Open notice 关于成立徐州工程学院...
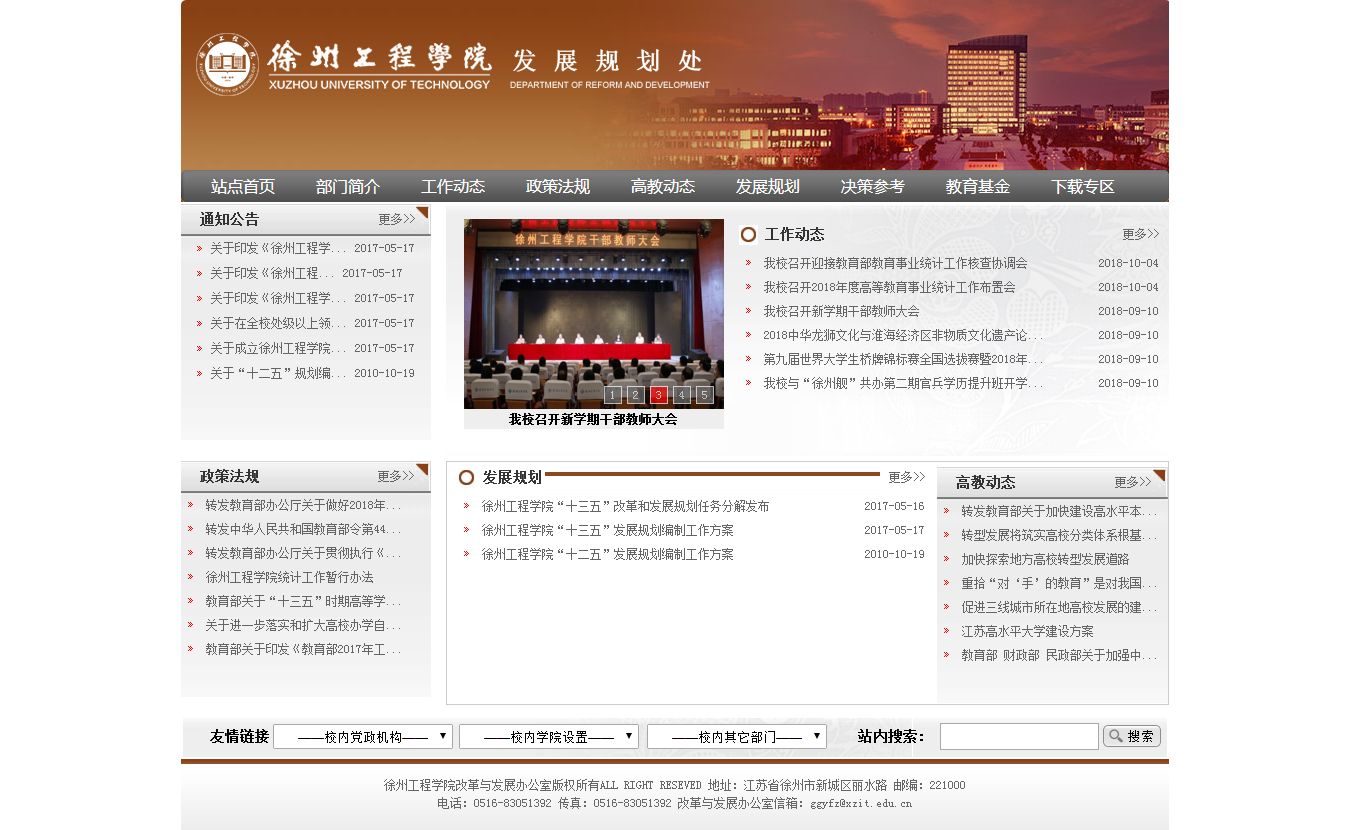 coord(278,348)
